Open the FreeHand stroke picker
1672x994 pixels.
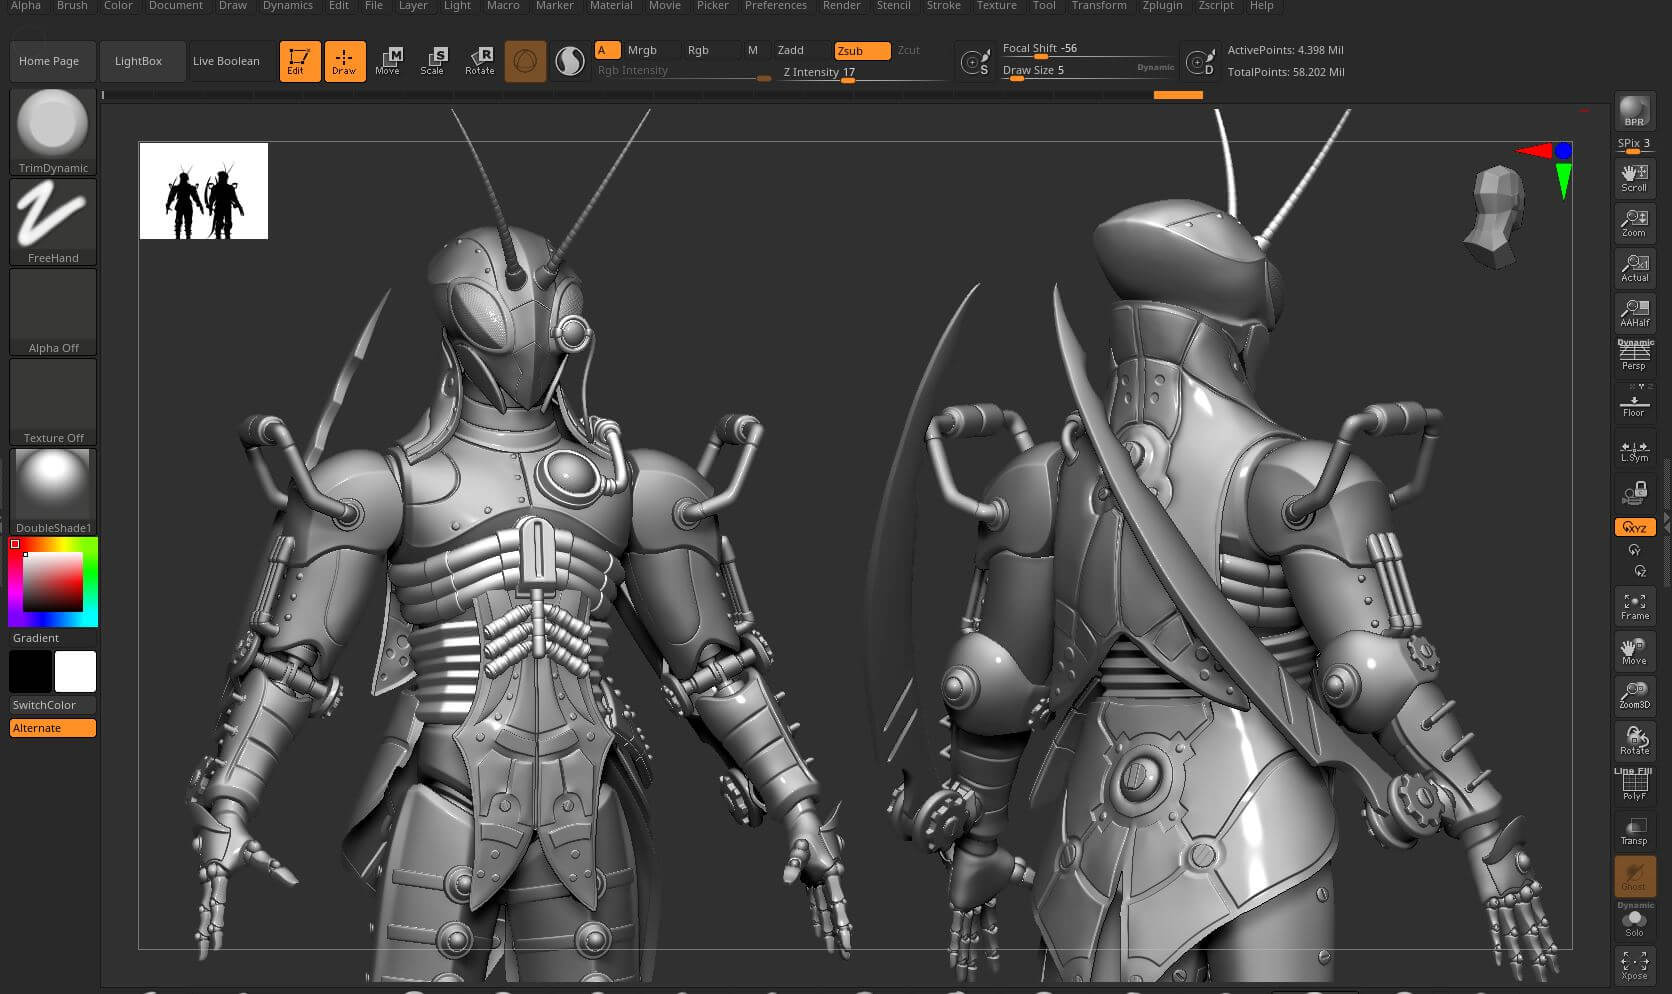[x=53, y=222]
